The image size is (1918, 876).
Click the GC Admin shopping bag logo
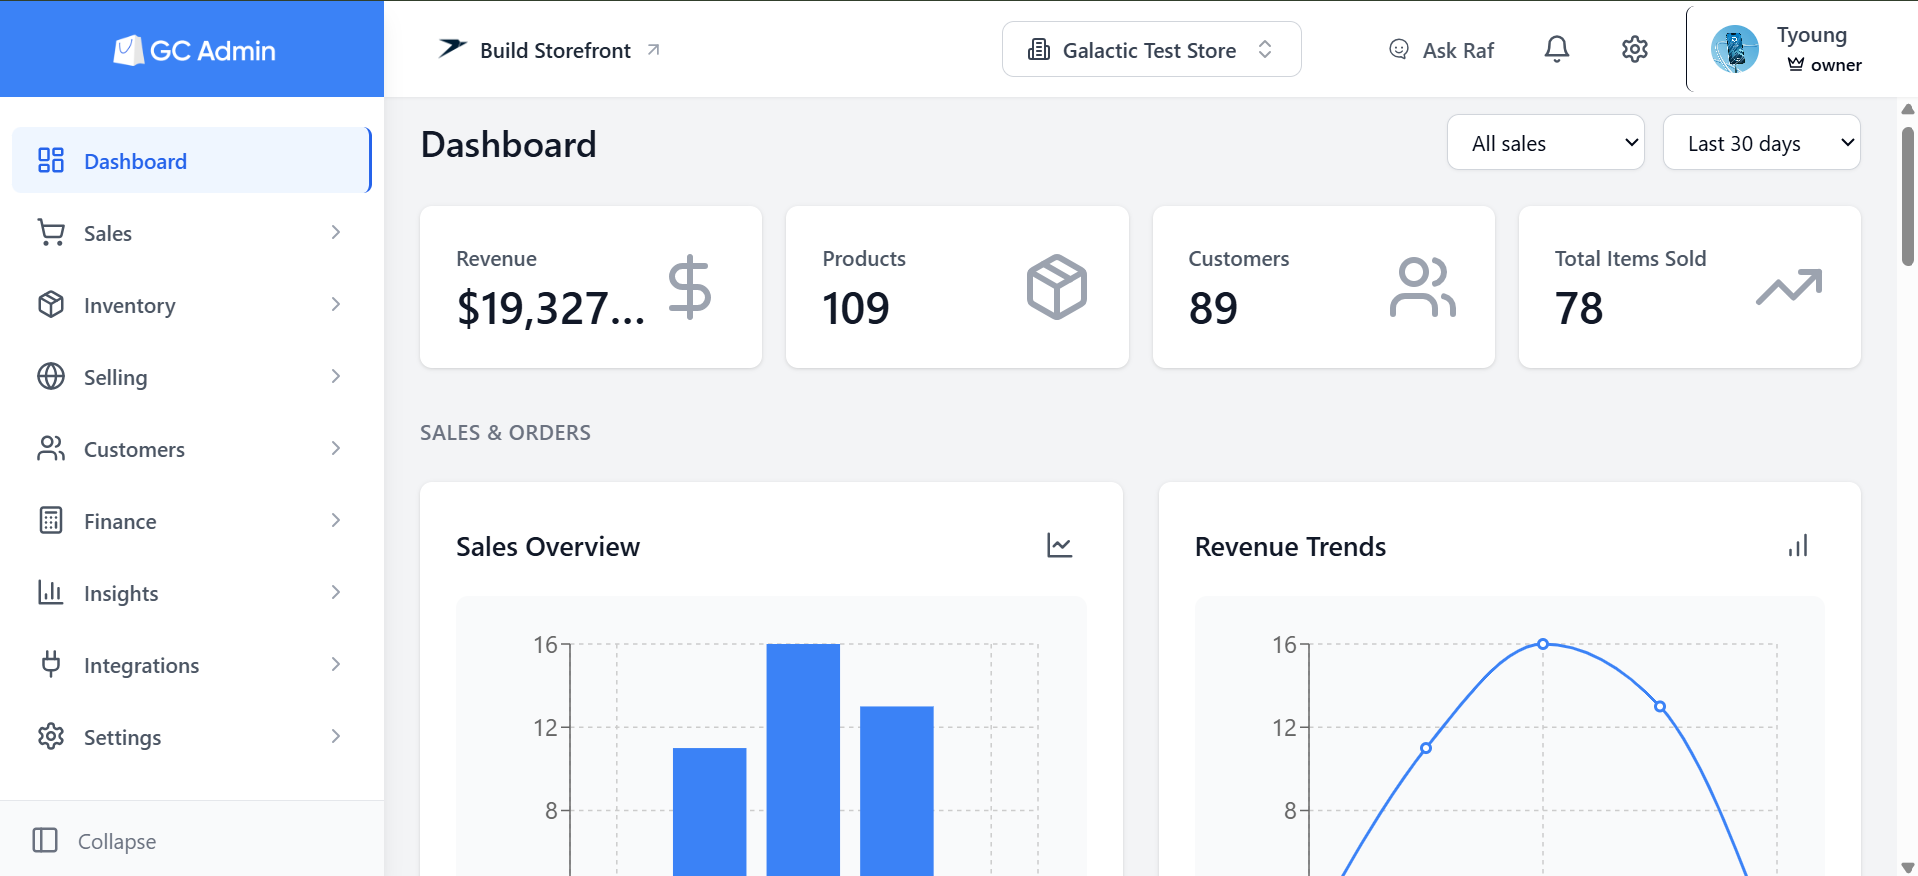pos(128,50)
